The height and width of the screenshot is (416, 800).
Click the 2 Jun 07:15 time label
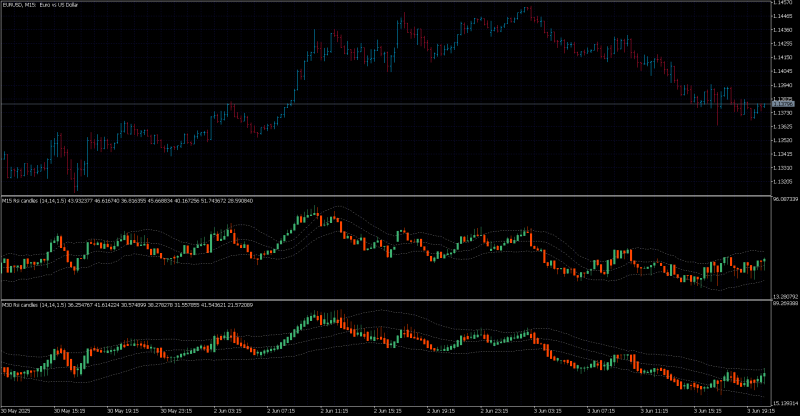[281, 410]
